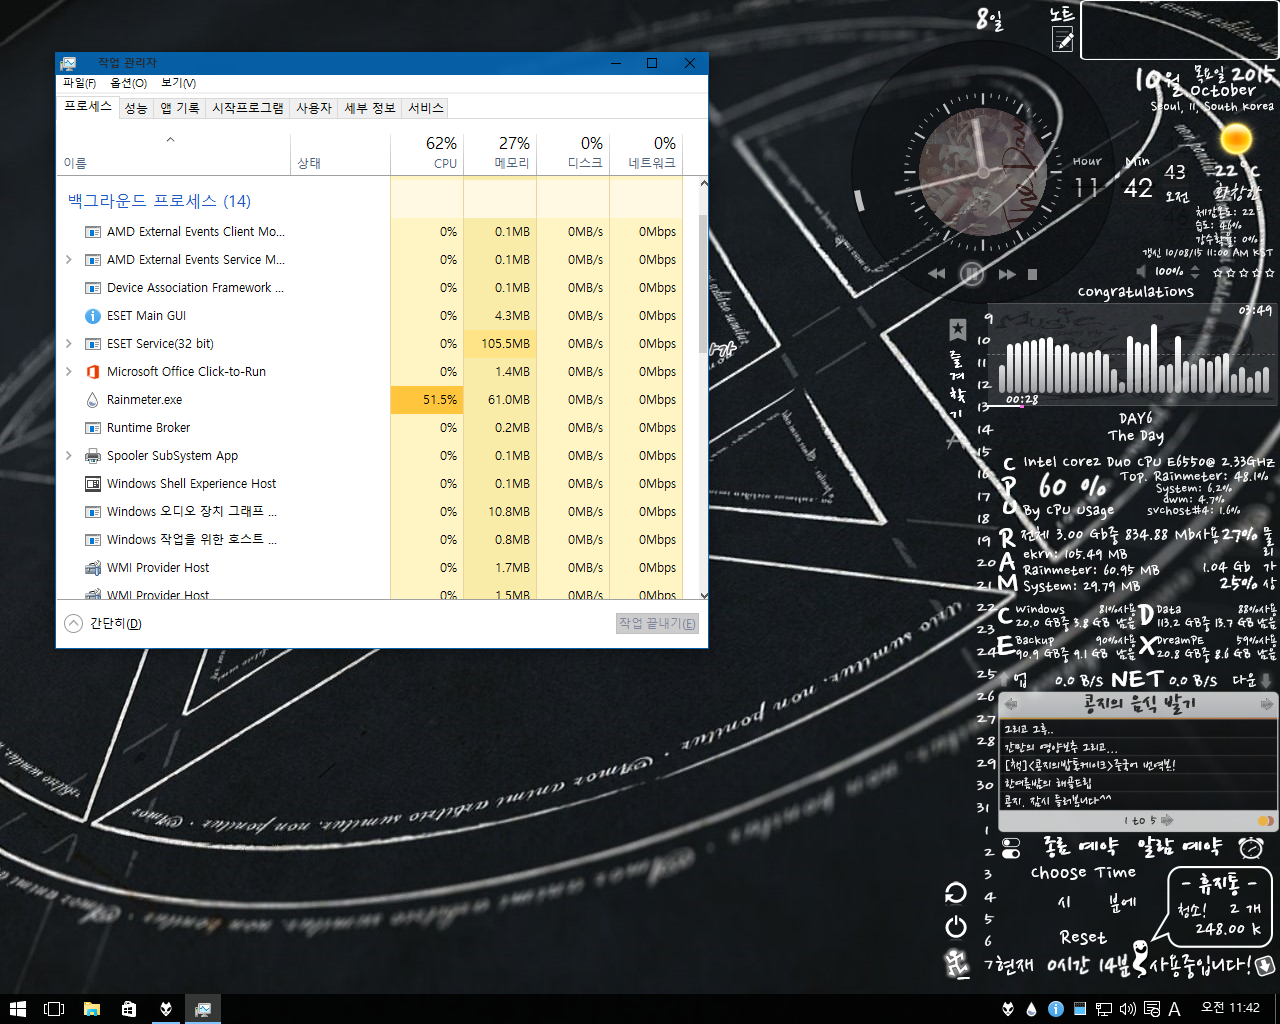The image size is (1280, 1024).
Task: Skip to next track in player
Action: tap(1007, 273)
